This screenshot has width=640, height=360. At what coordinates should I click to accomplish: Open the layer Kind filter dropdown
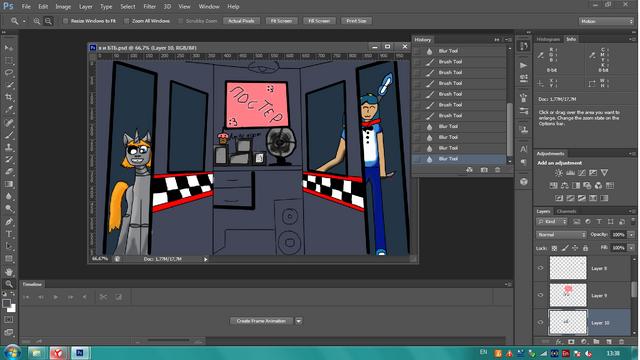click(x=552, y=222)
